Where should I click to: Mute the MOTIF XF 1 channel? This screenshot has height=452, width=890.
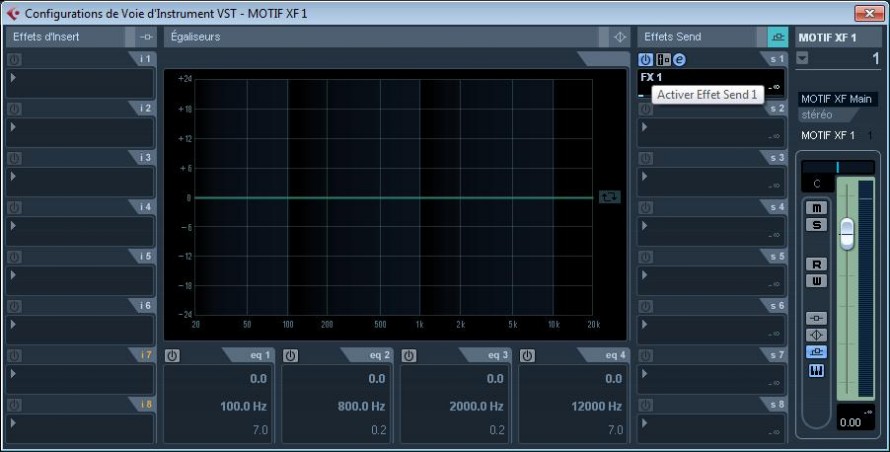pyautogui.click(x=817, y=208)
